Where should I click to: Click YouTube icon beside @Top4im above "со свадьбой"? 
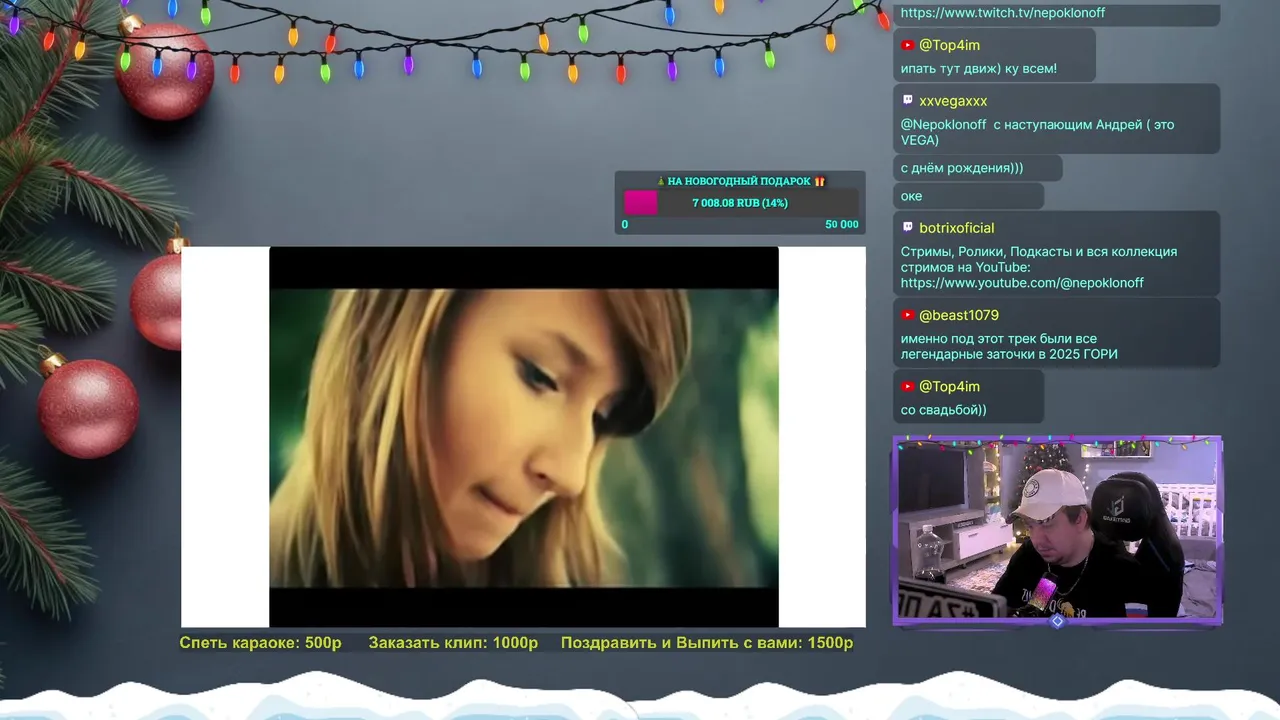click(907, 386)
